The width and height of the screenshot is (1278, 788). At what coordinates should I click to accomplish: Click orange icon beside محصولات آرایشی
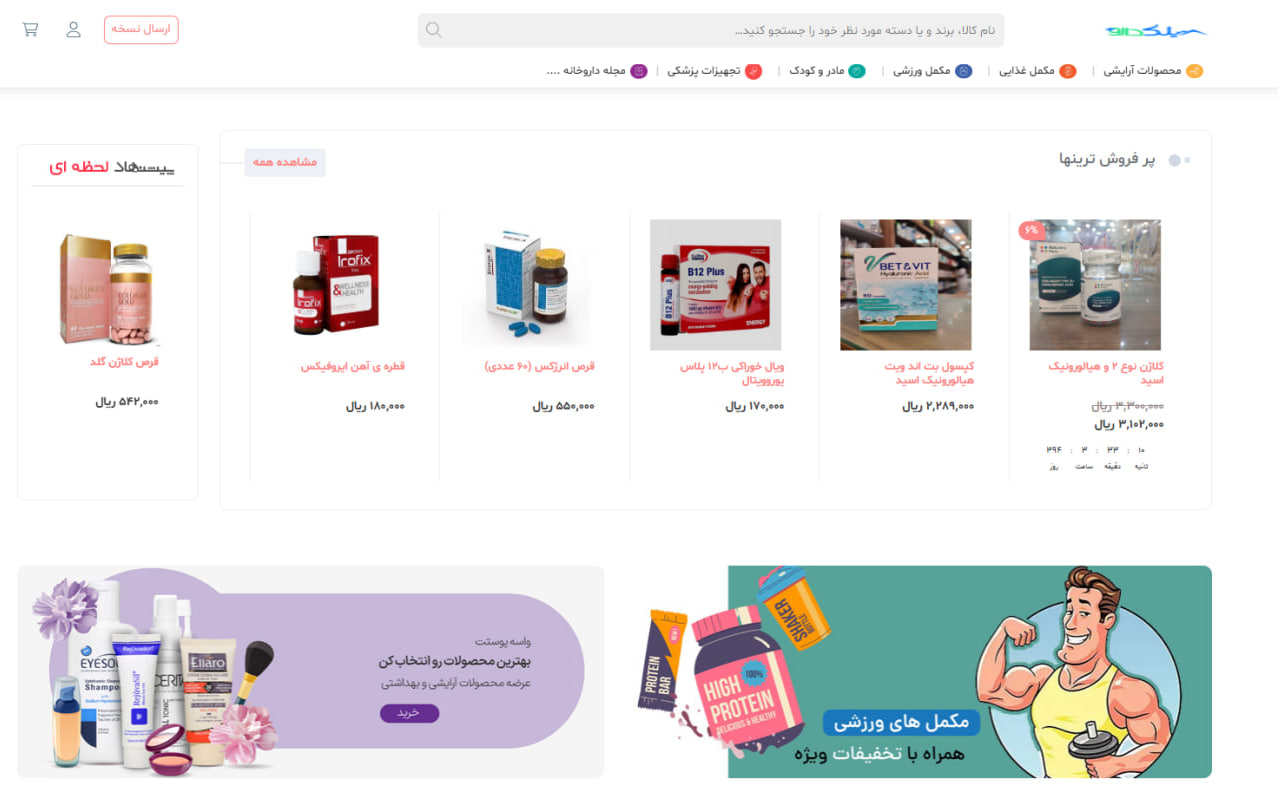tap(1194, 71)
